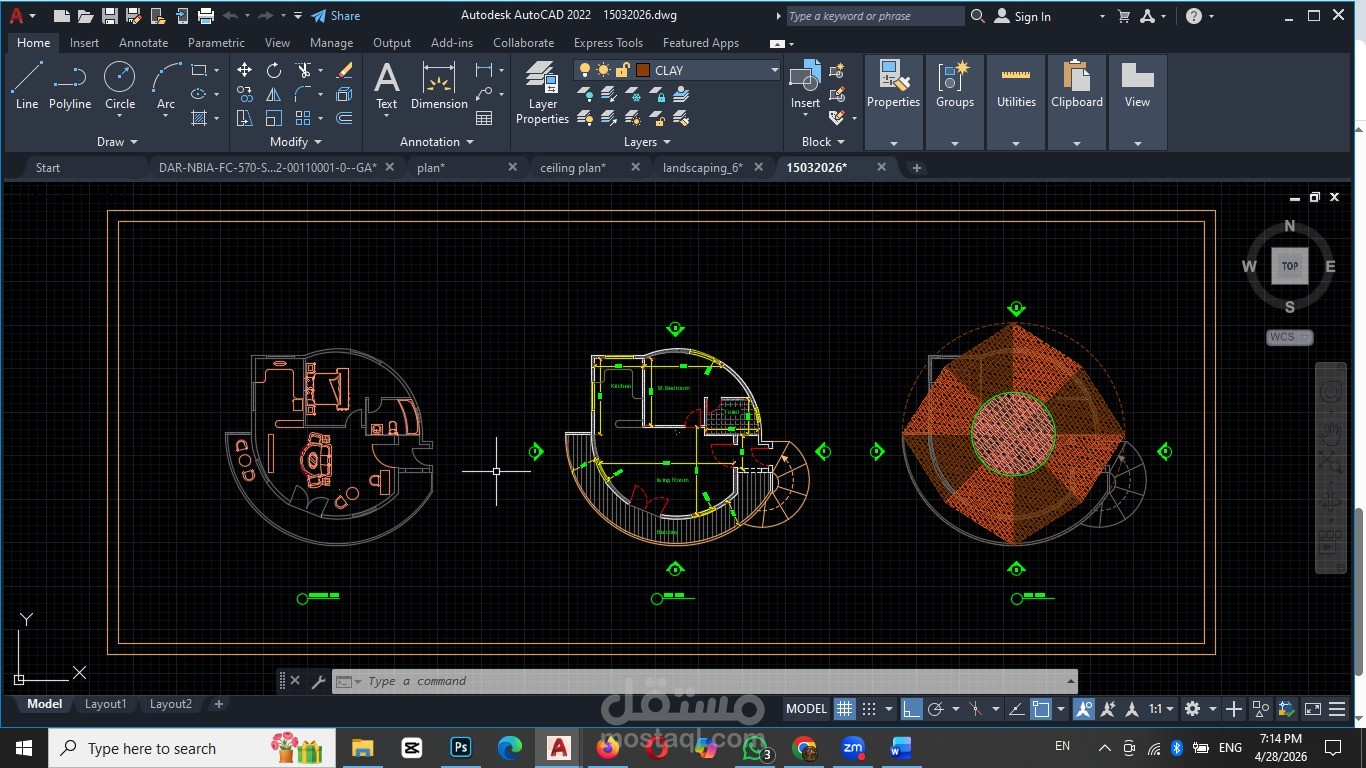Switch to the landscaping_6* drawing tab
This screenshot has height=768, width=1366.
702,168
